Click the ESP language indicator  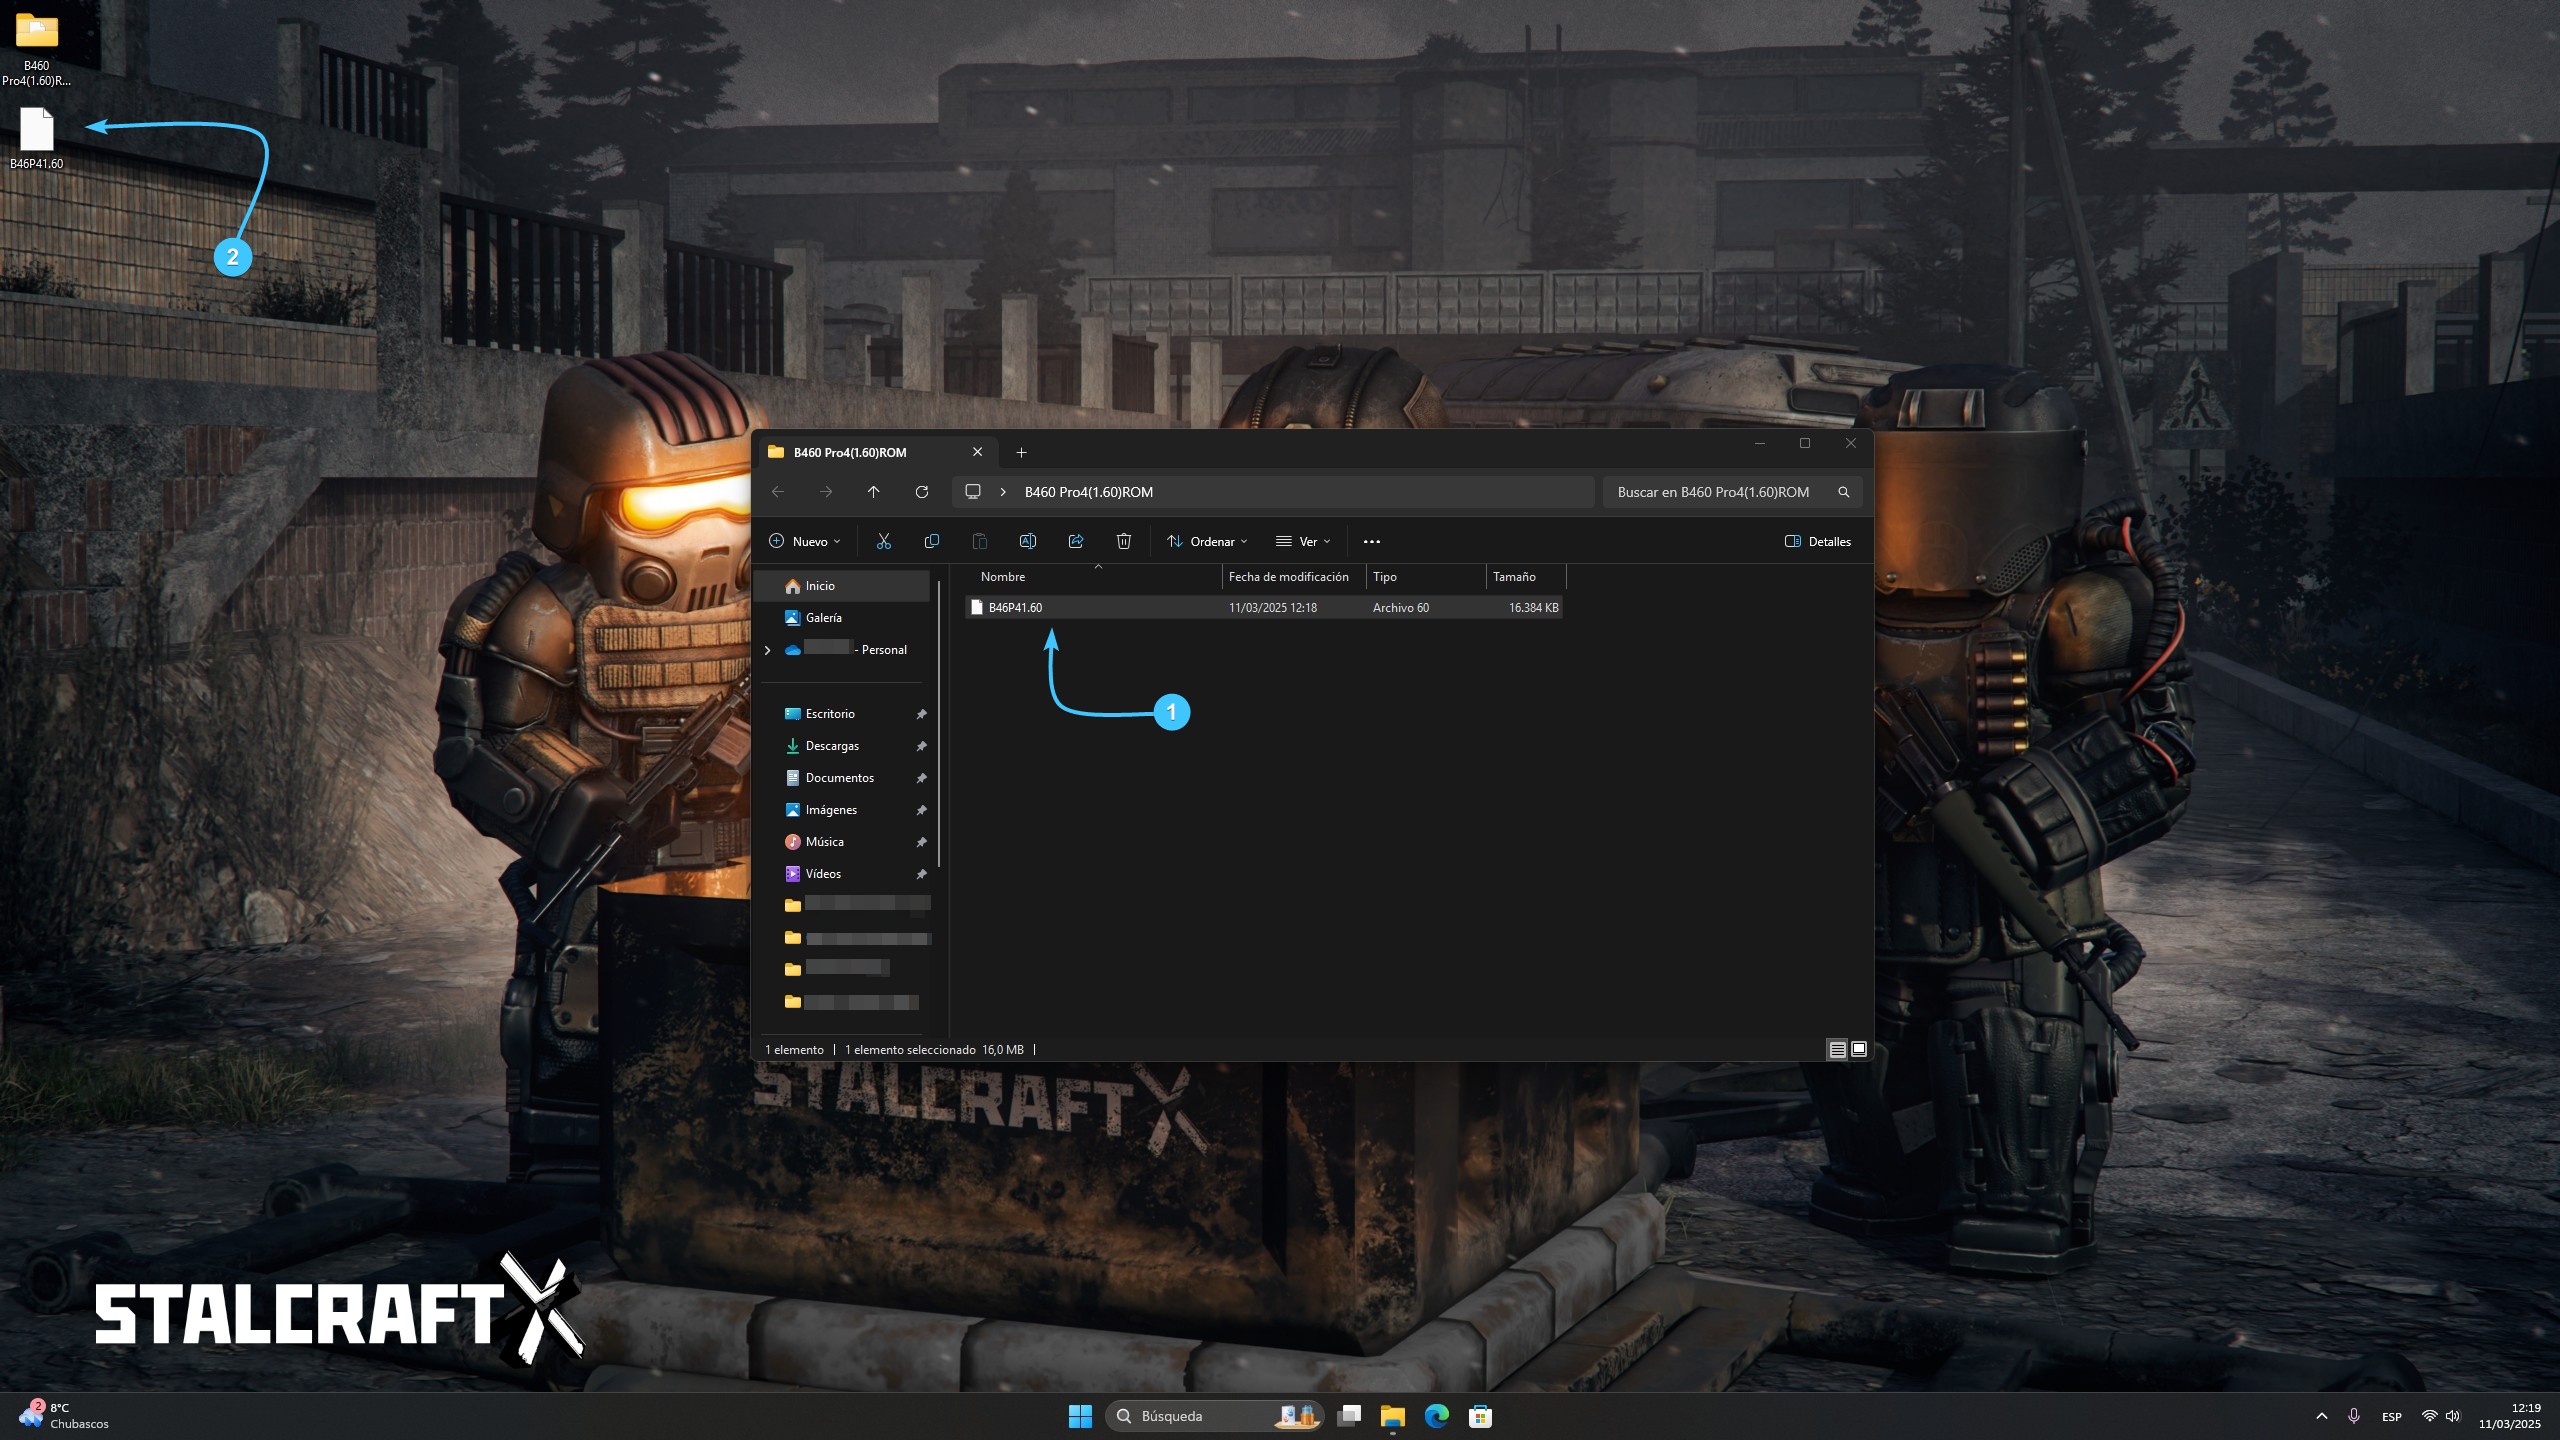click(2392, 1417)
